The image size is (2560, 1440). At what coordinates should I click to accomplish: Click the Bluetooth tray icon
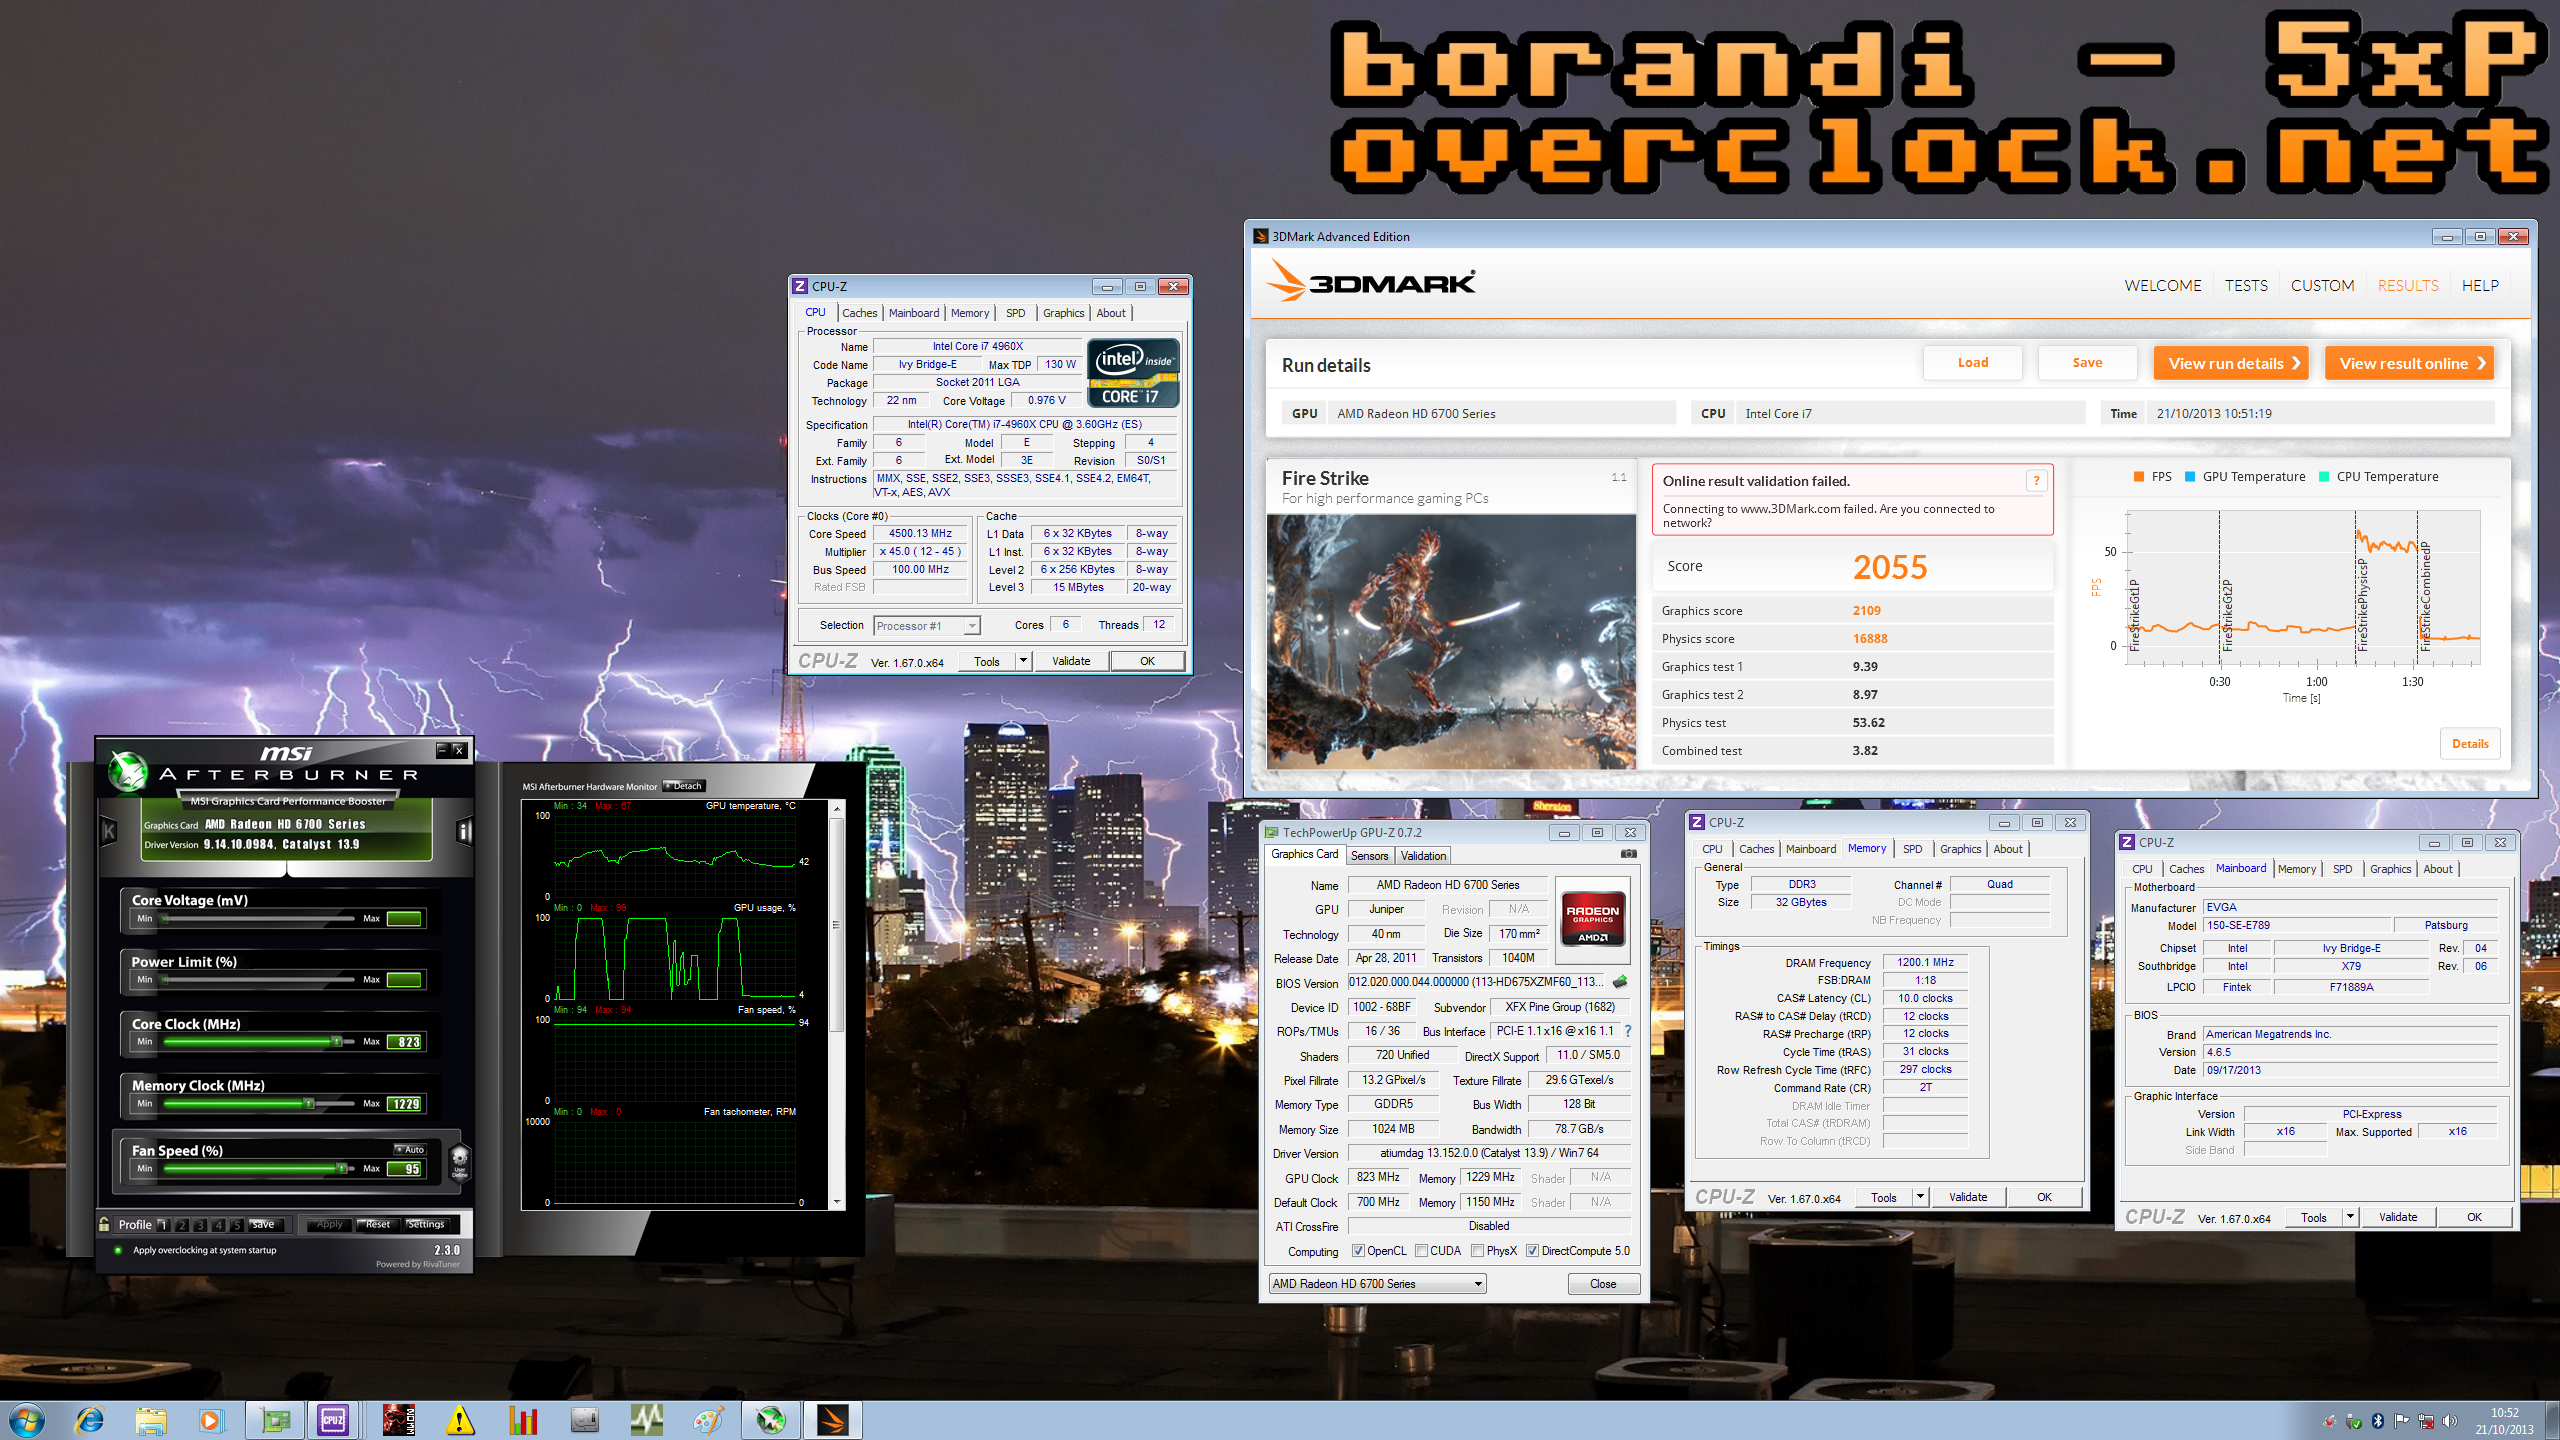[x=2378, y=1421]
